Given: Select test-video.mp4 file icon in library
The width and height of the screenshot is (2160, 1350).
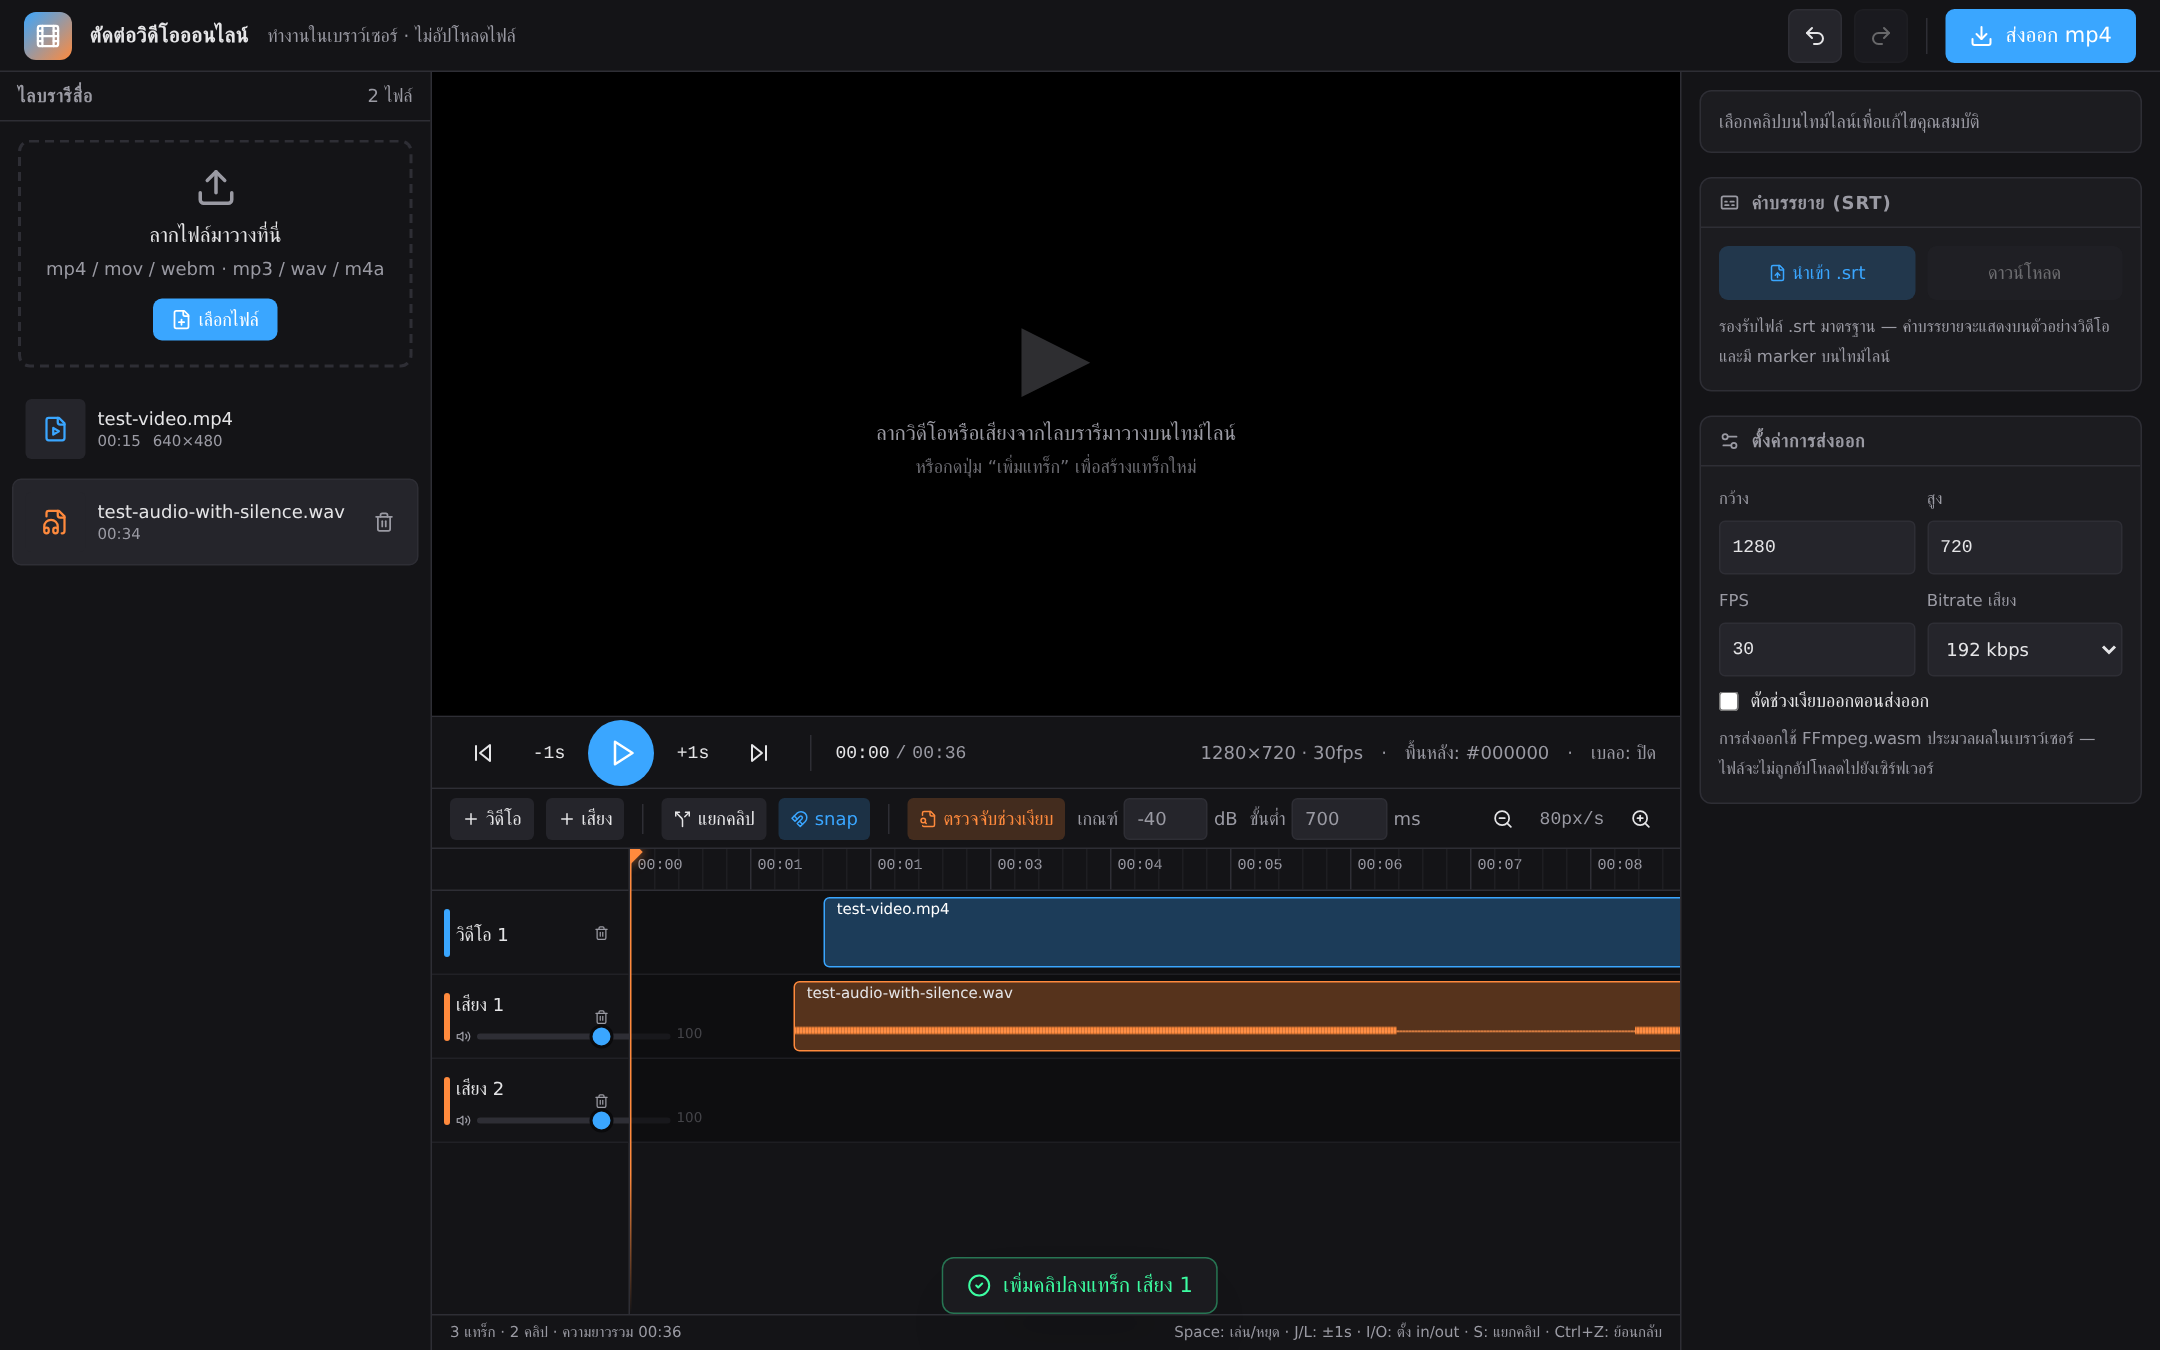Looking at the screenshot, I should pyautogui.click(x=55, y=429).
